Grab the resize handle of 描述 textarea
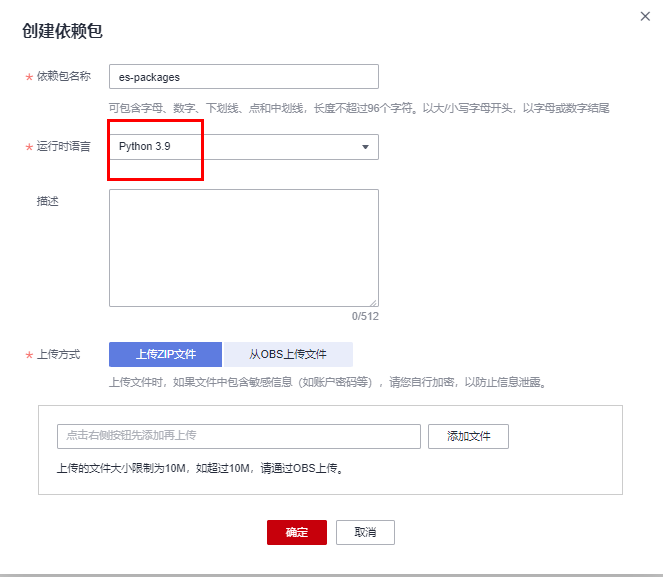 (x=374, y=303)
